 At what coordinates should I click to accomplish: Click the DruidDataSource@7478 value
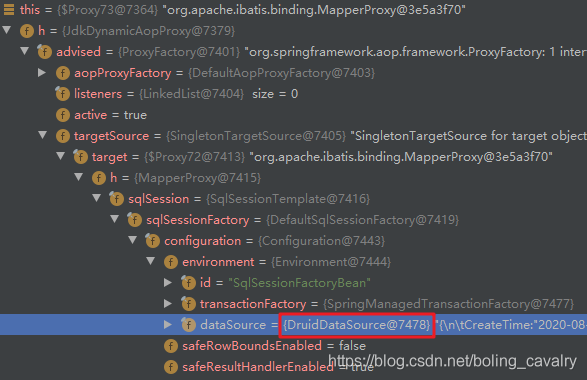coord(357,325)
